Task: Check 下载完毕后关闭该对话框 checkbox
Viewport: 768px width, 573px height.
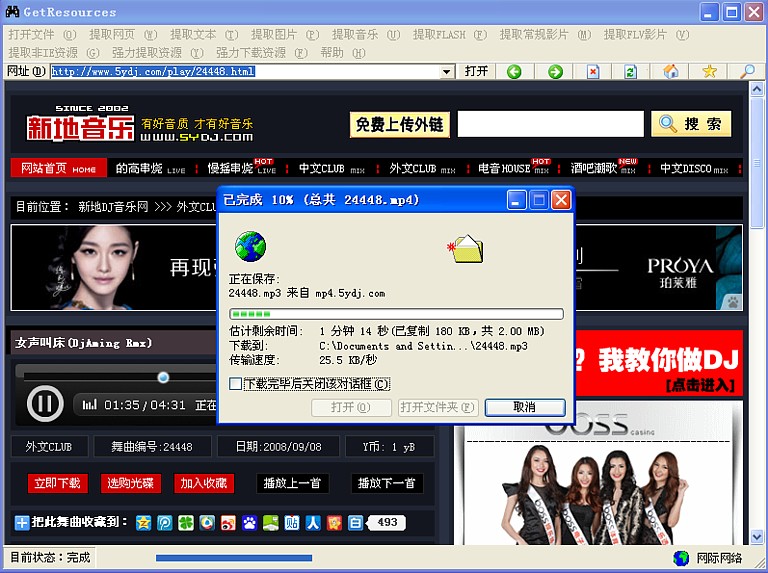Action: coord(236,384)
